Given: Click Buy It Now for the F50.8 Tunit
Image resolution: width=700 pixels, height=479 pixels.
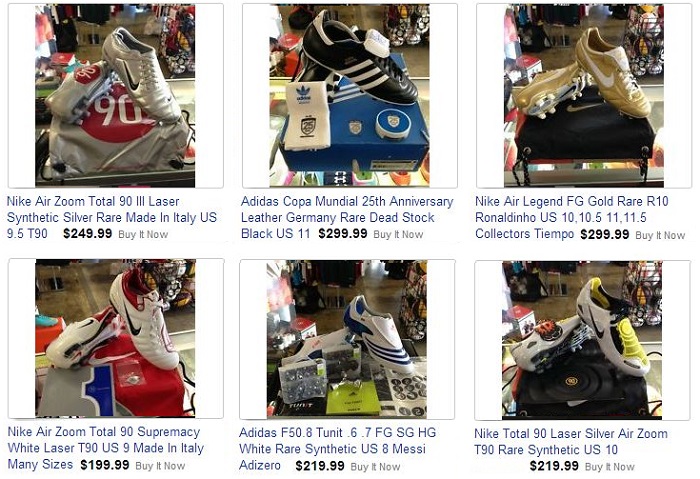Looking at the screenshot, I should (375, 467).
